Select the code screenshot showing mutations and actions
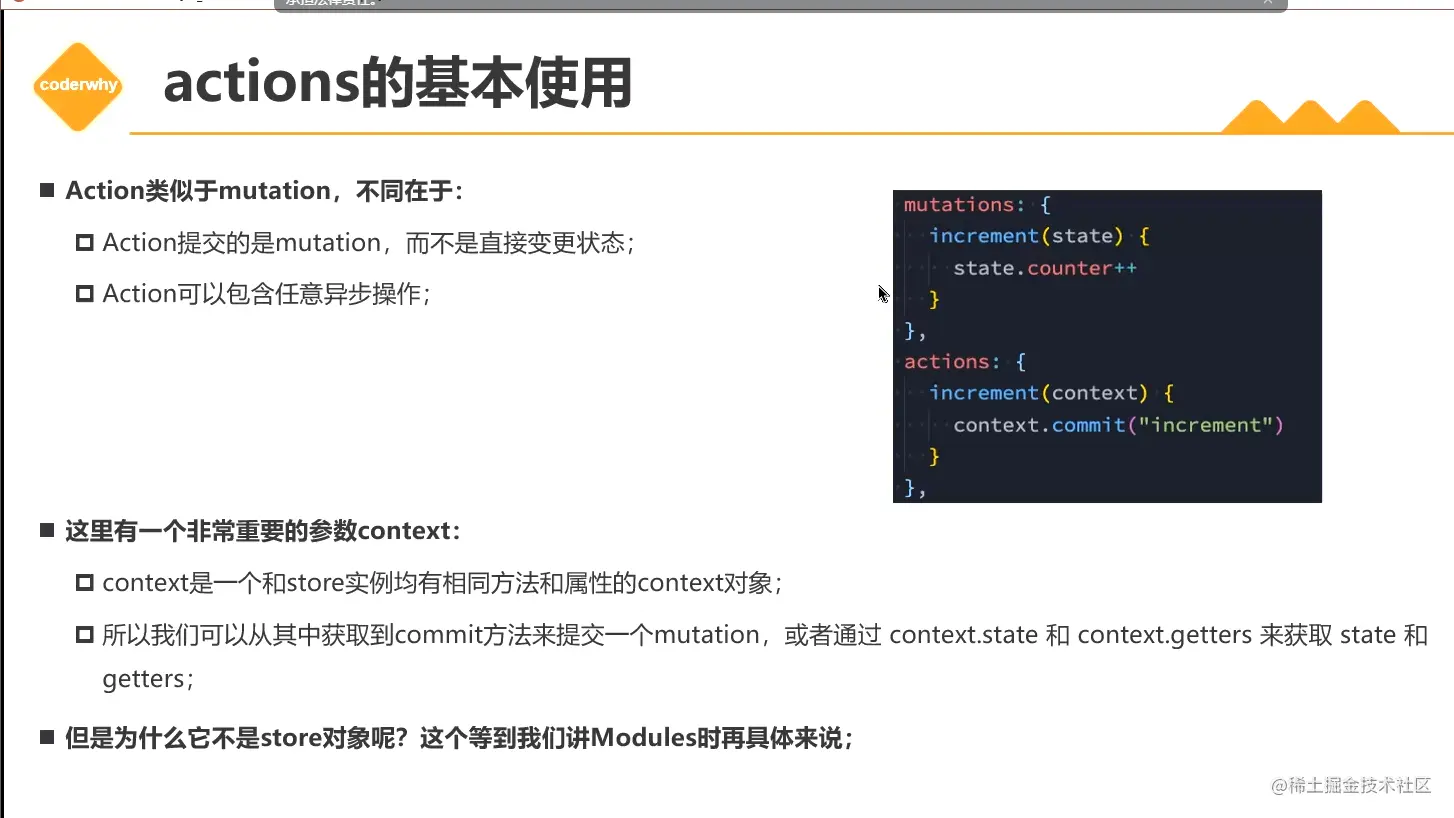Image resolution: width=1454 pixels, height=818 pixels. tap(1106, 345)
